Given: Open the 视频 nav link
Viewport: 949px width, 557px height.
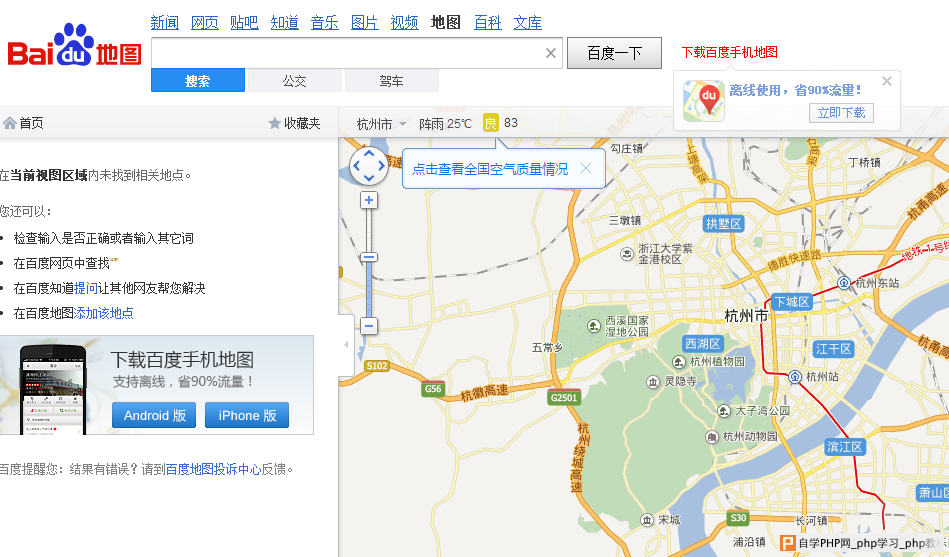Looking at the screenshot, I should click(x=404, y=23).
